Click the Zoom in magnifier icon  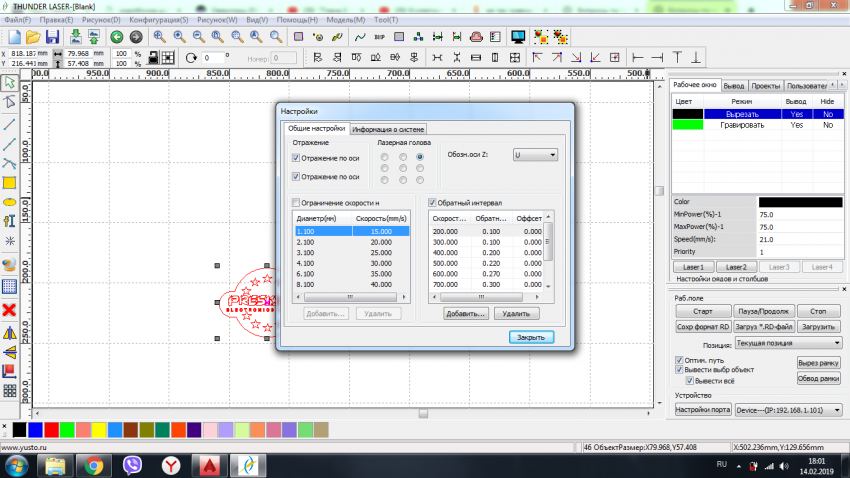tap(159, 37)
